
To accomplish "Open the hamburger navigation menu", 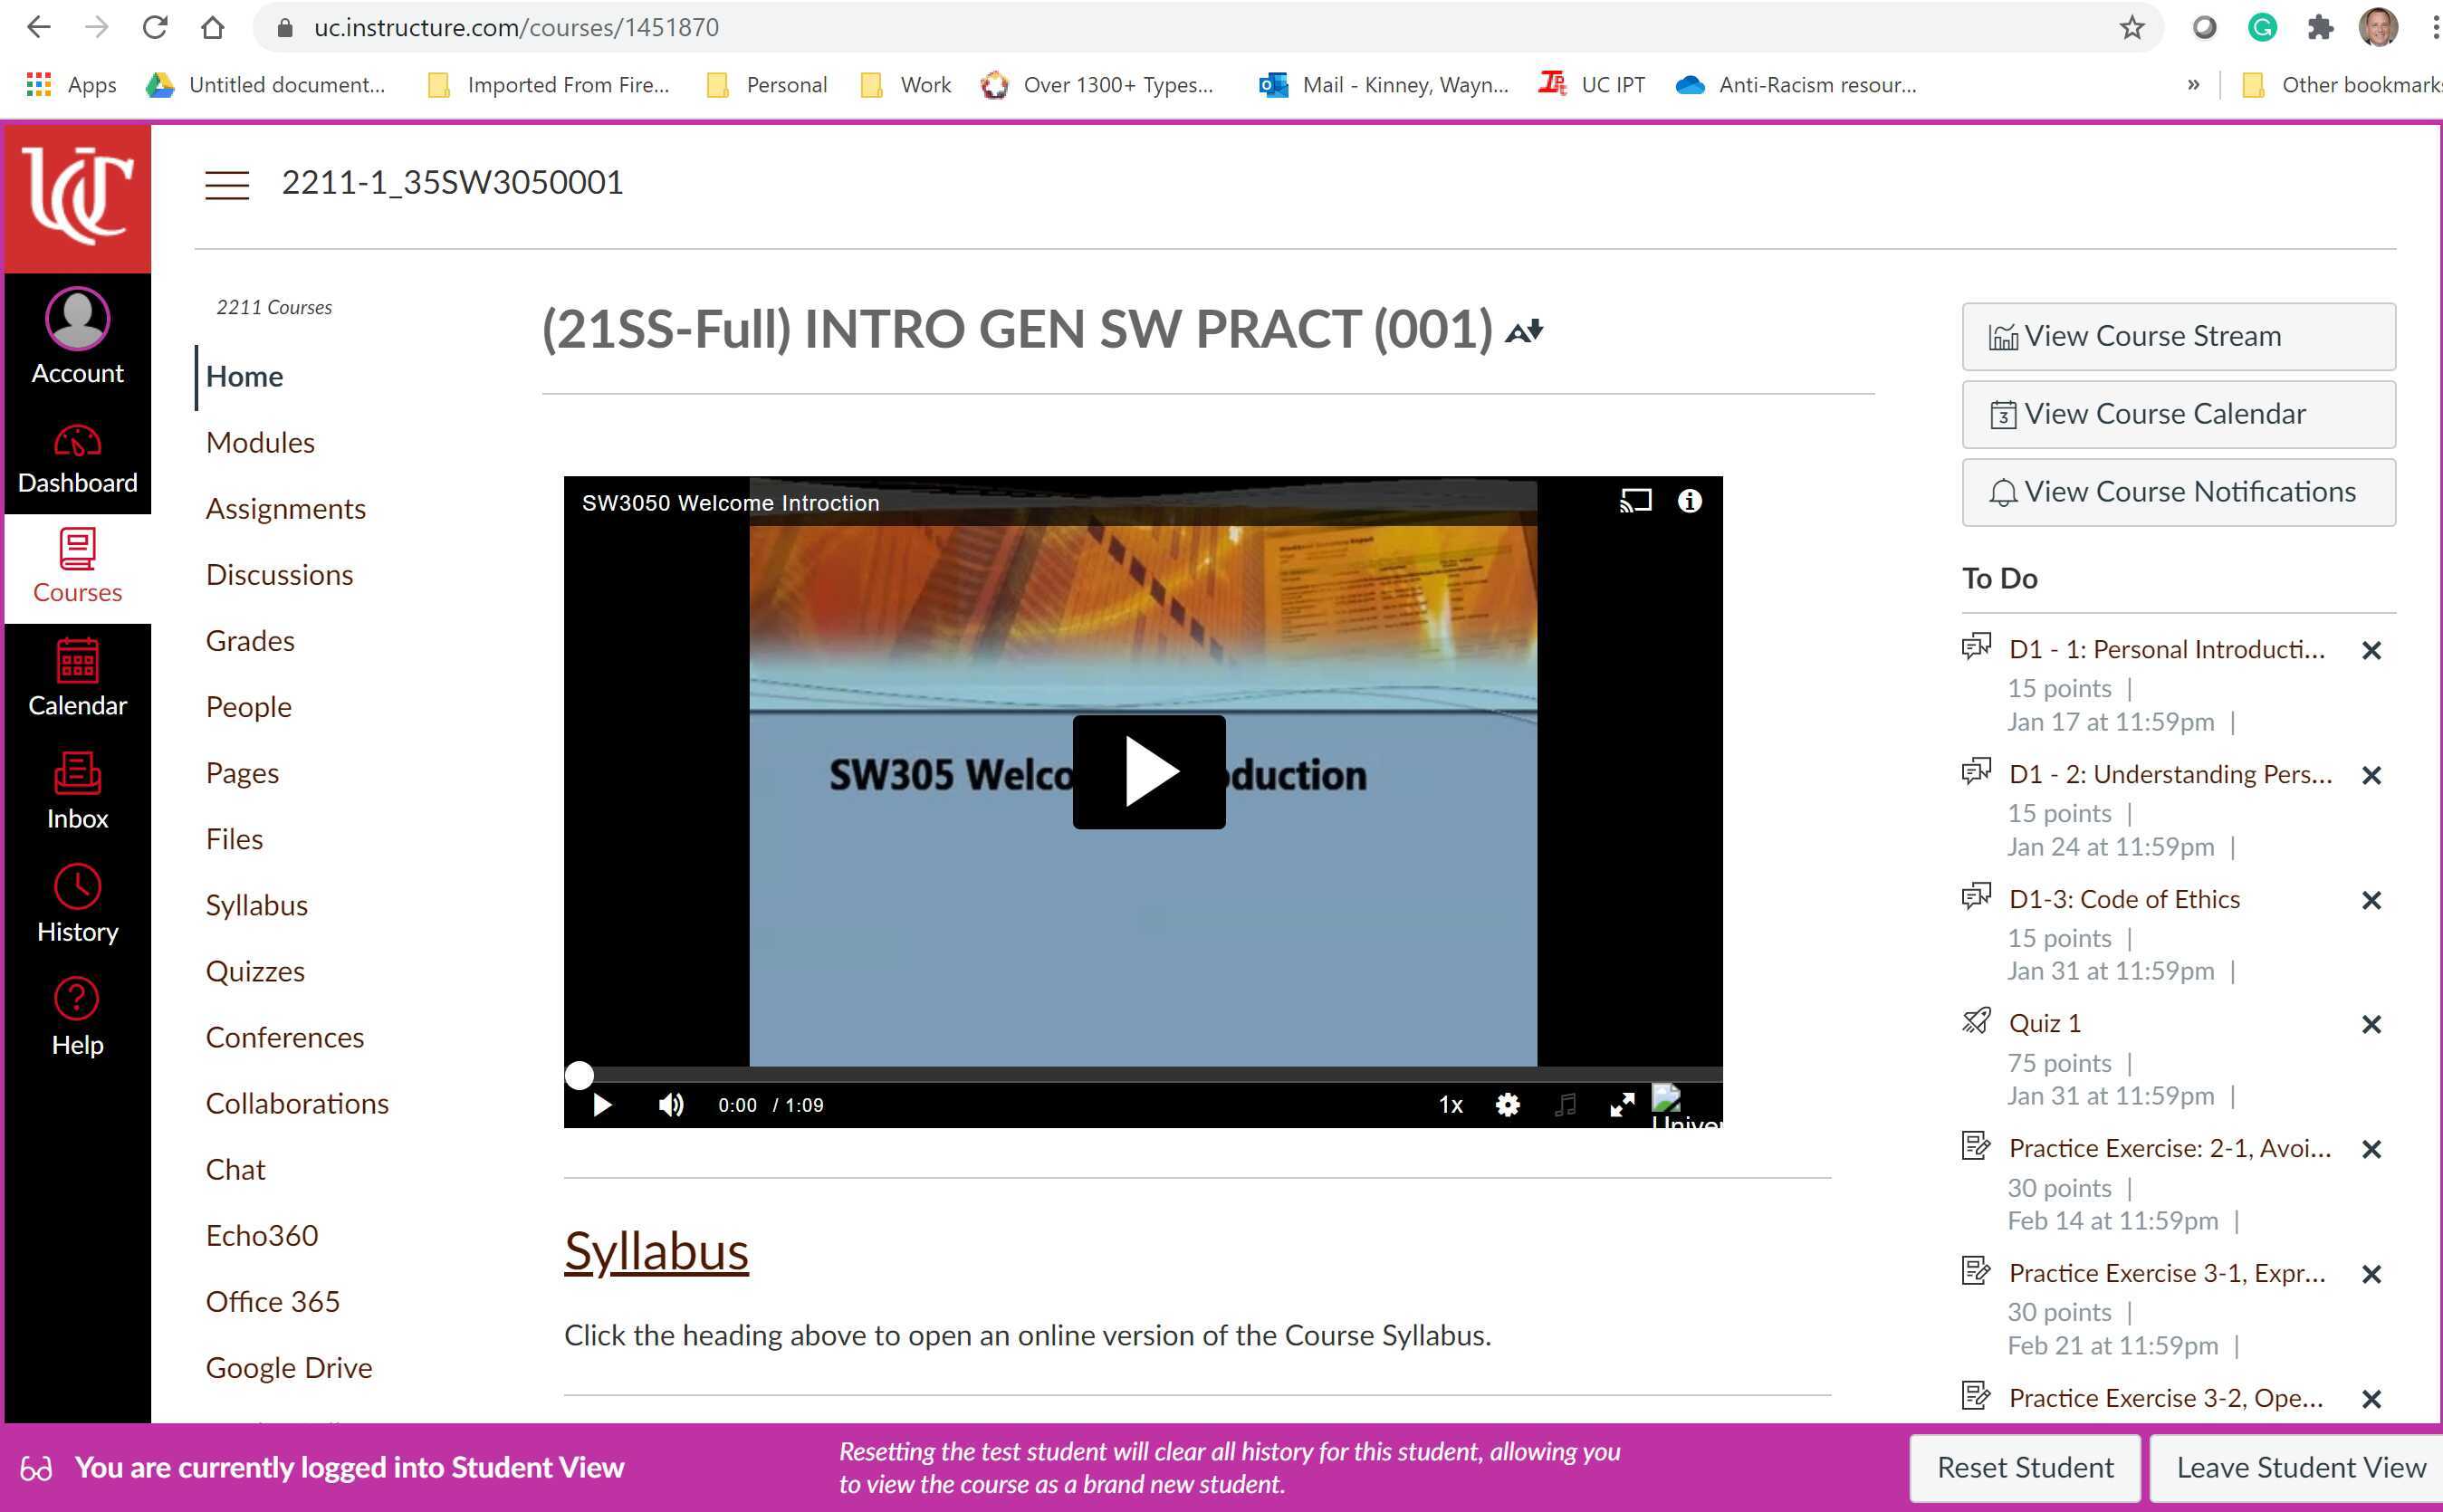I will point(227,184).
